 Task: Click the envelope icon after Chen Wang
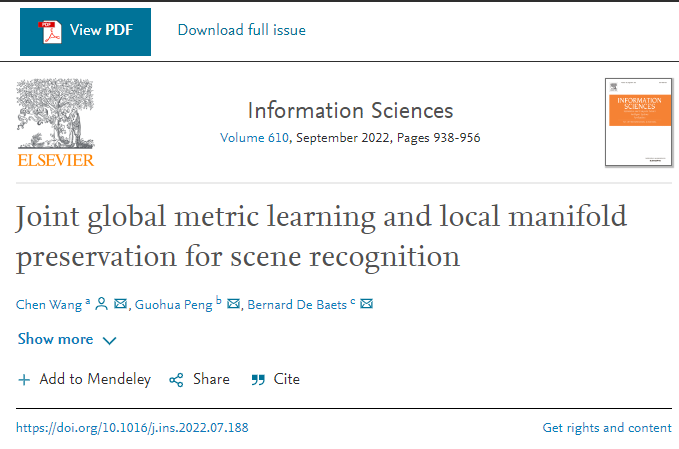tap(121, 304)
